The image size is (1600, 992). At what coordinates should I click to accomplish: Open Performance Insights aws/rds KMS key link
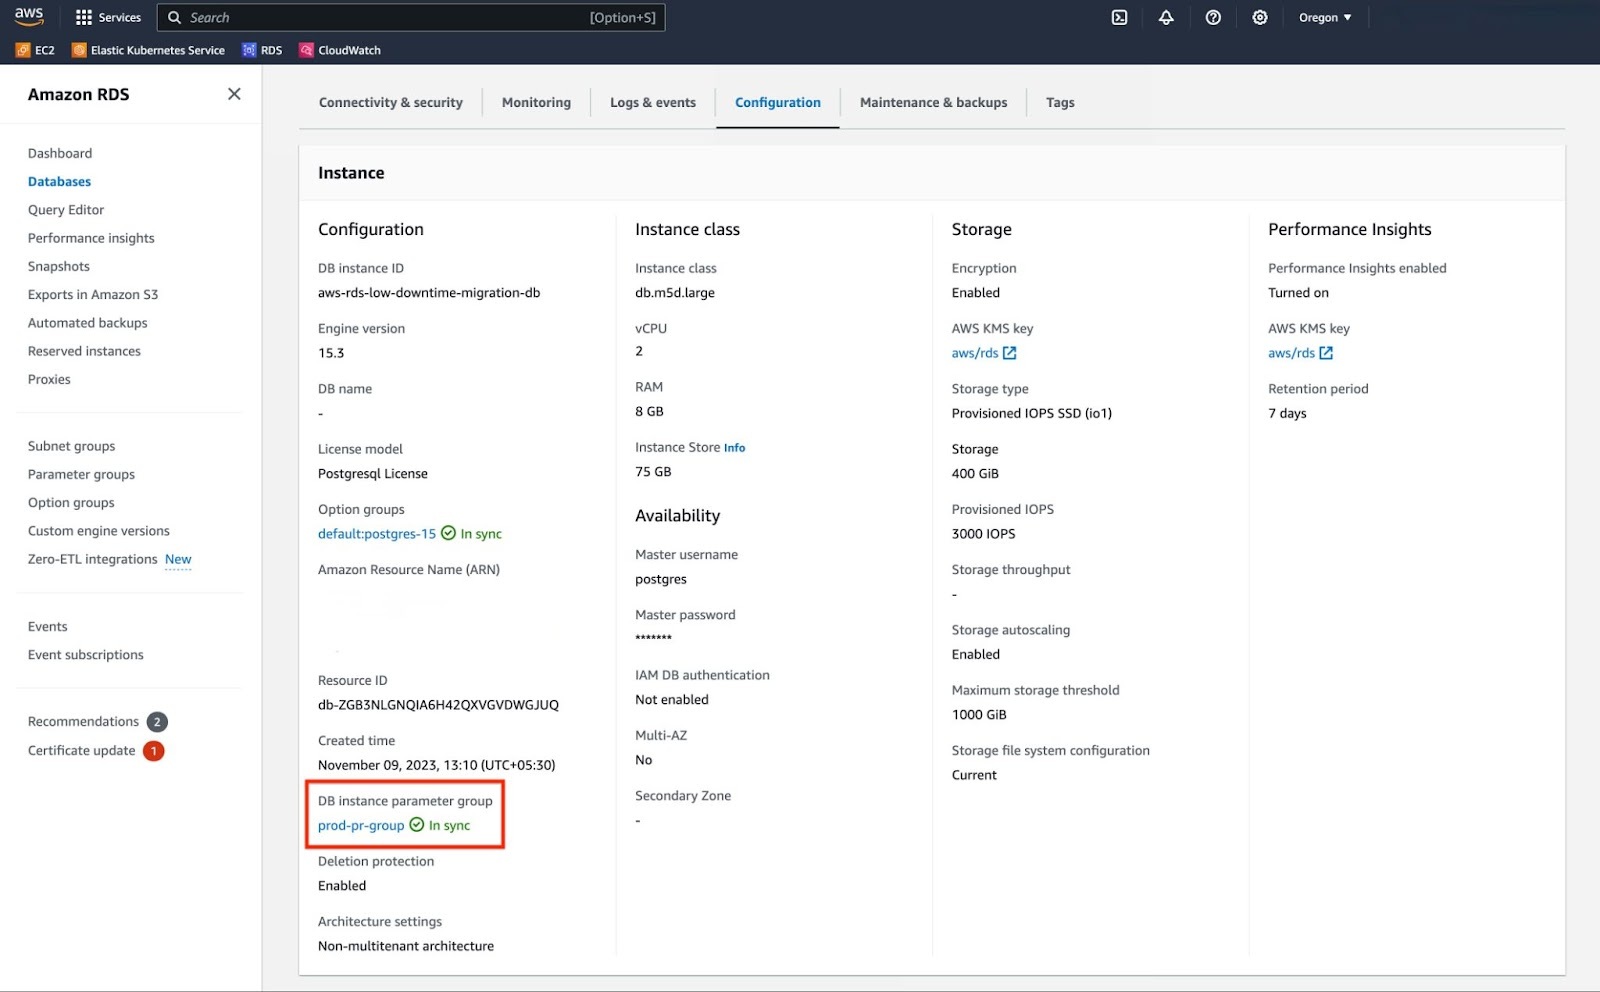point(1291,353)
